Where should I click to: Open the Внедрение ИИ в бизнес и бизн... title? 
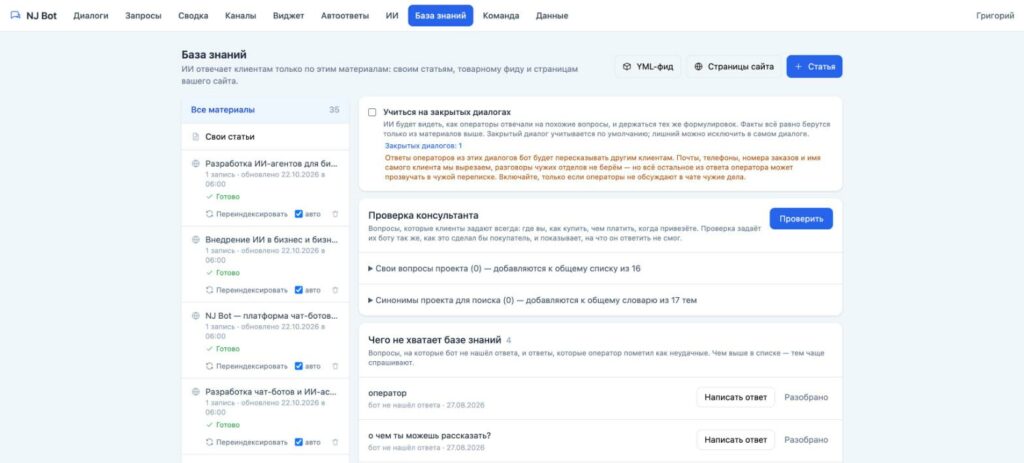click(x=272, y=240)
